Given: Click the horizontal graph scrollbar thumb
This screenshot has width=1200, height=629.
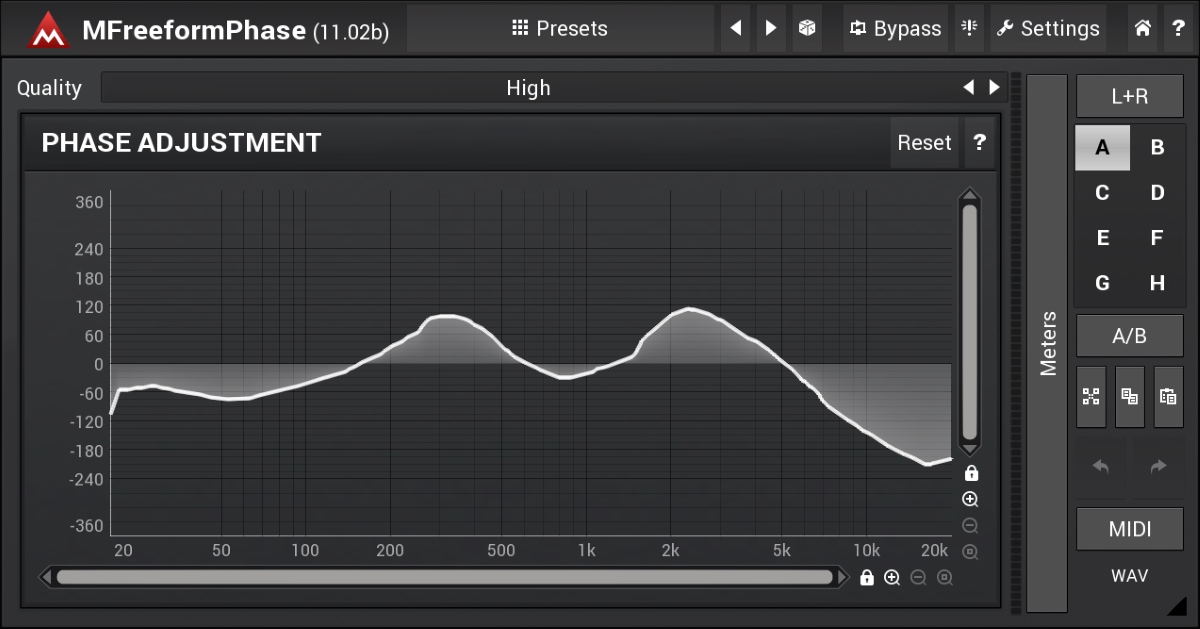Looking at the screenshot, I should (445, 577).
